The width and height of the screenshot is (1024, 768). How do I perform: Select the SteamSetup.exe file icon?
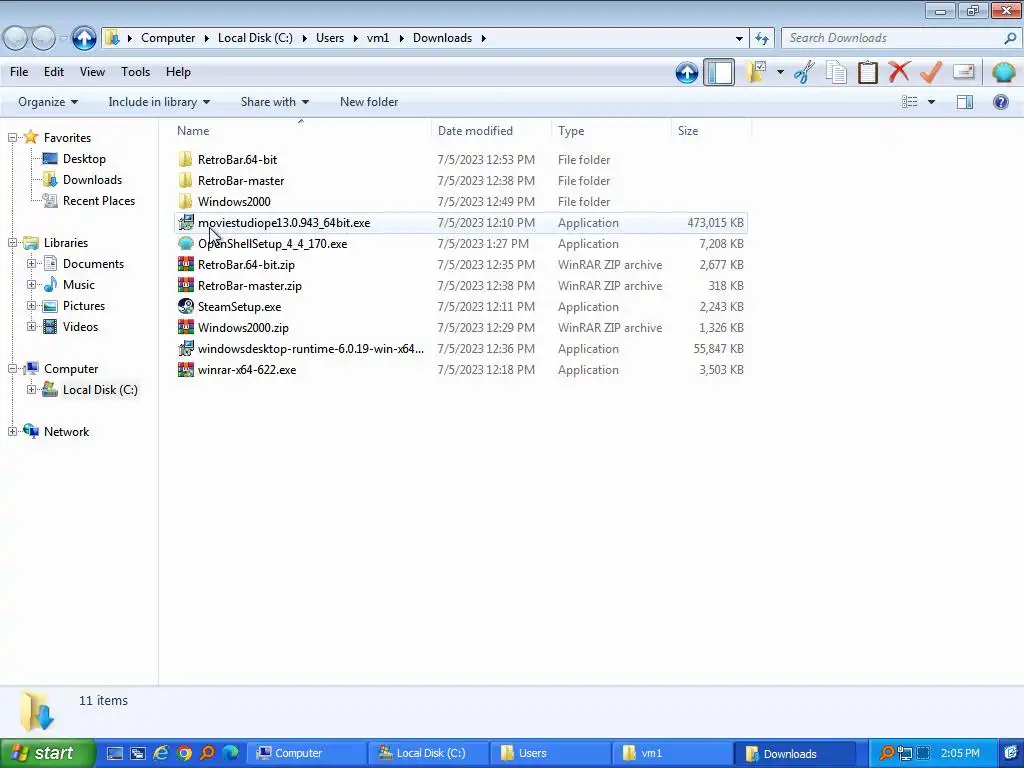click(x=186, y=306)
